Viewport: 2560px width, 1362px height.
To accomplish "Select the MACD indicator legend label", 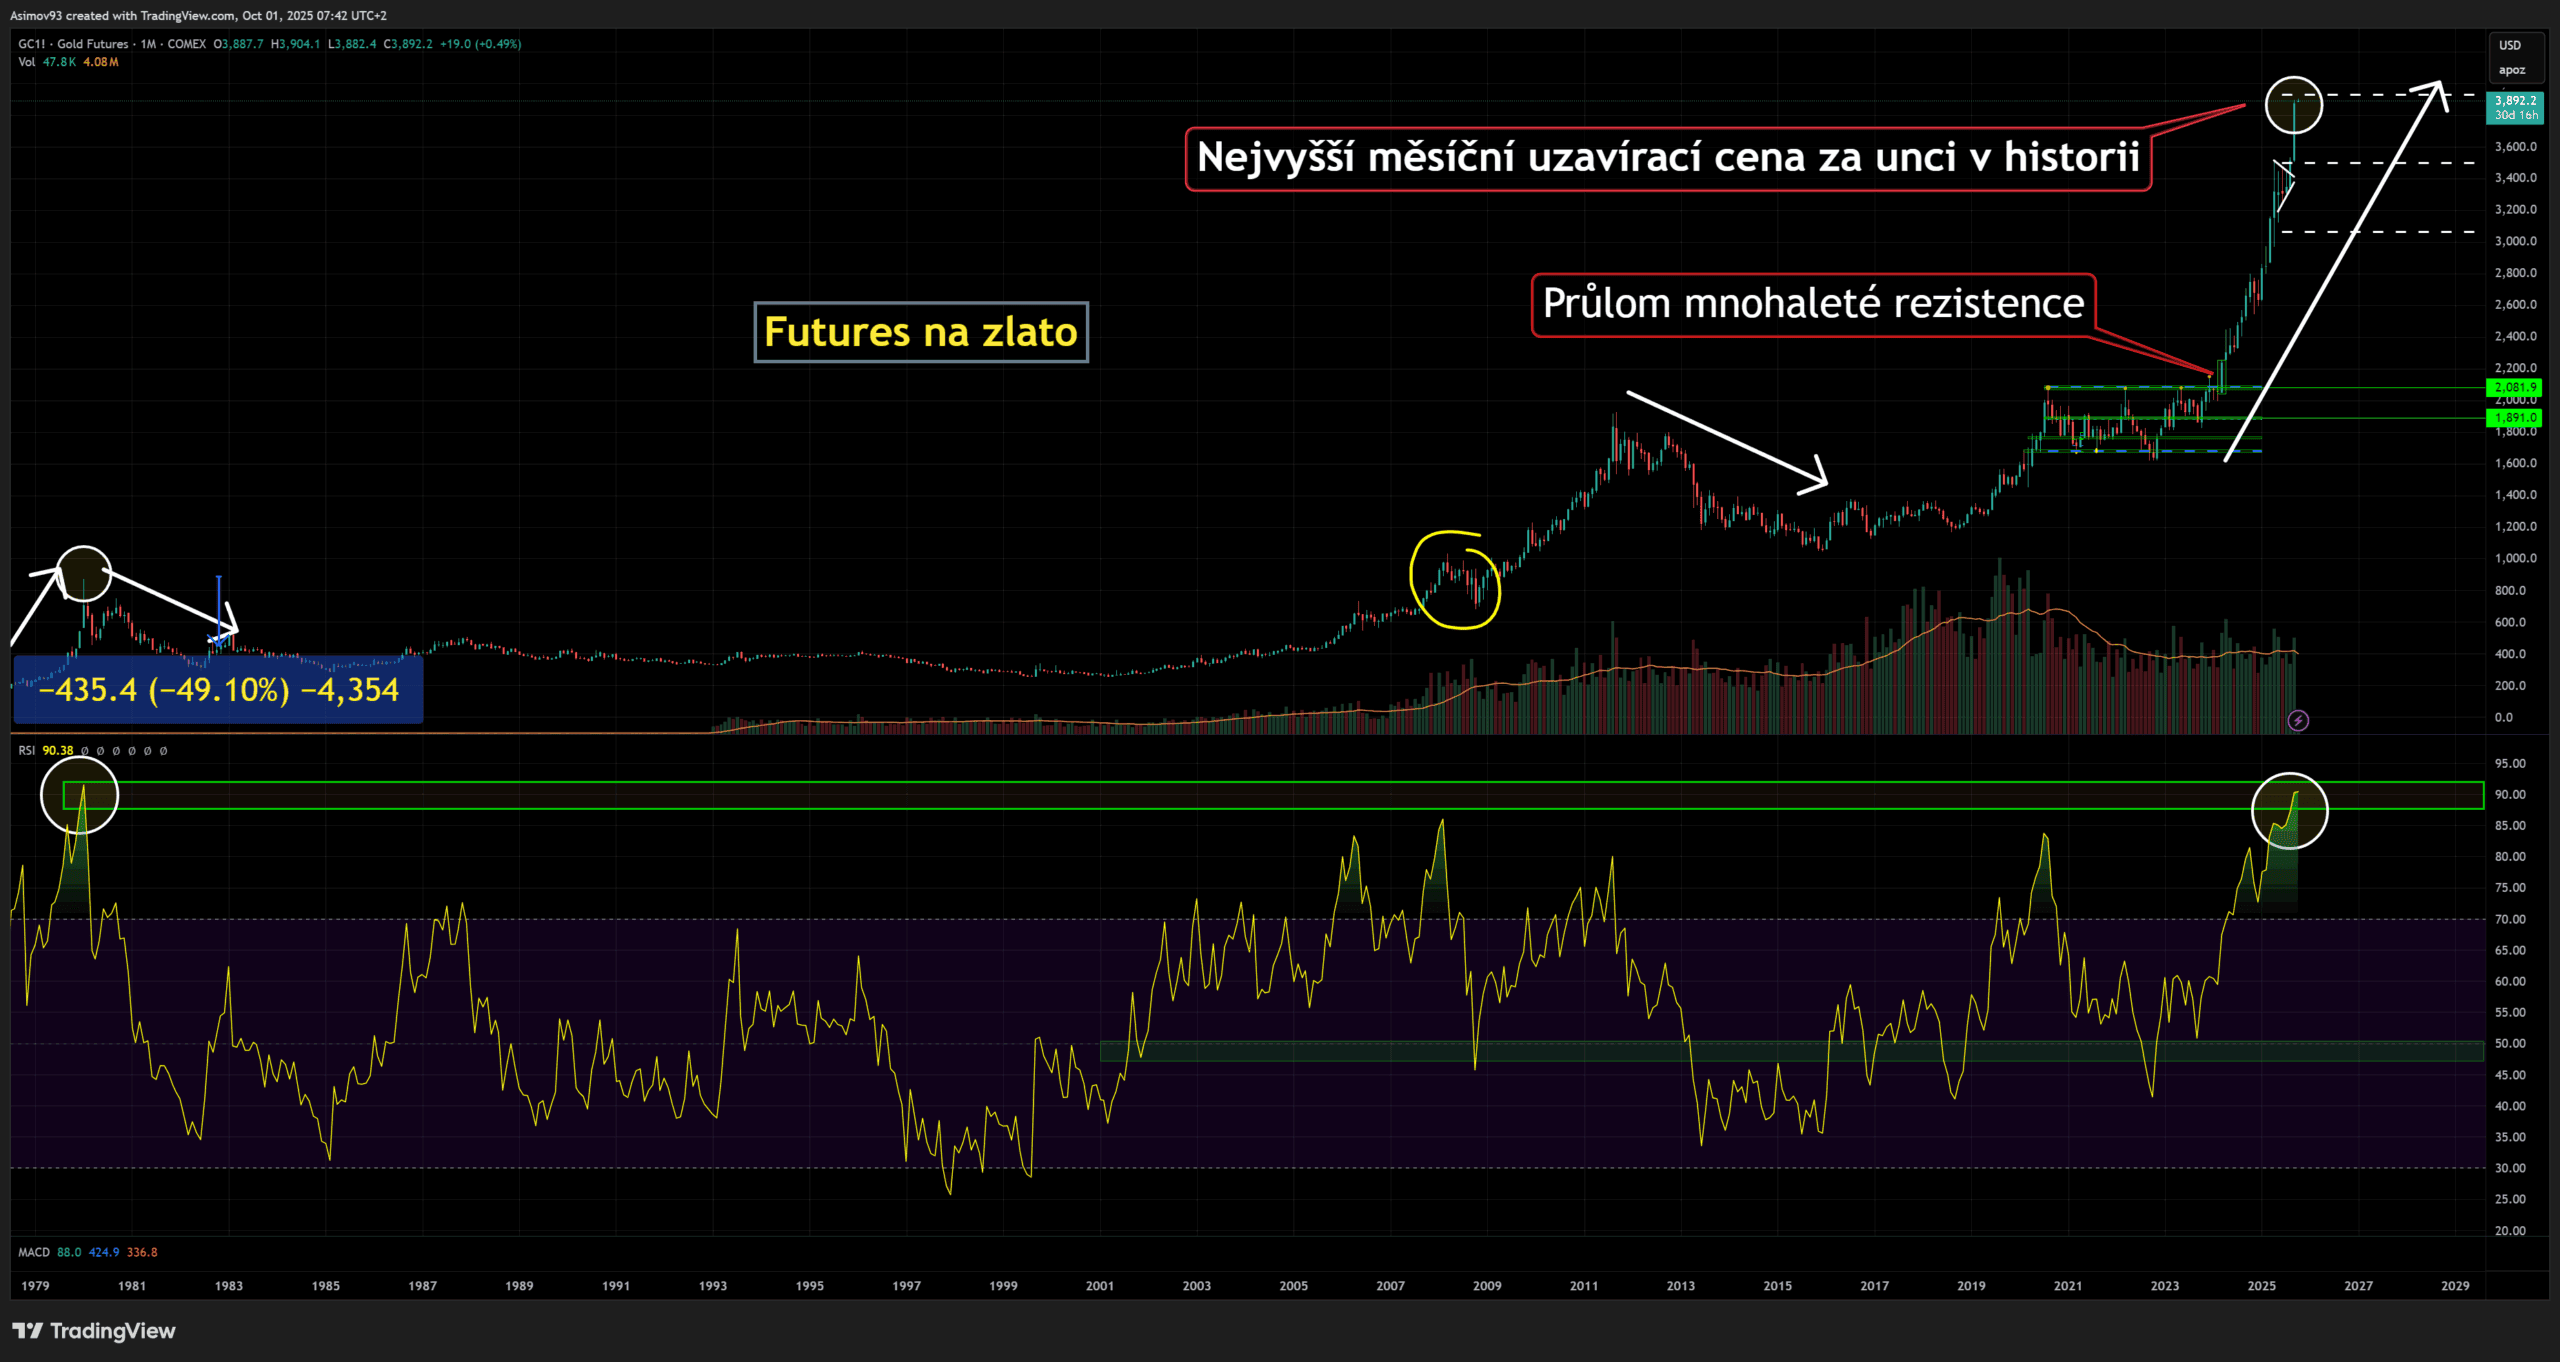I will 34,1252.
